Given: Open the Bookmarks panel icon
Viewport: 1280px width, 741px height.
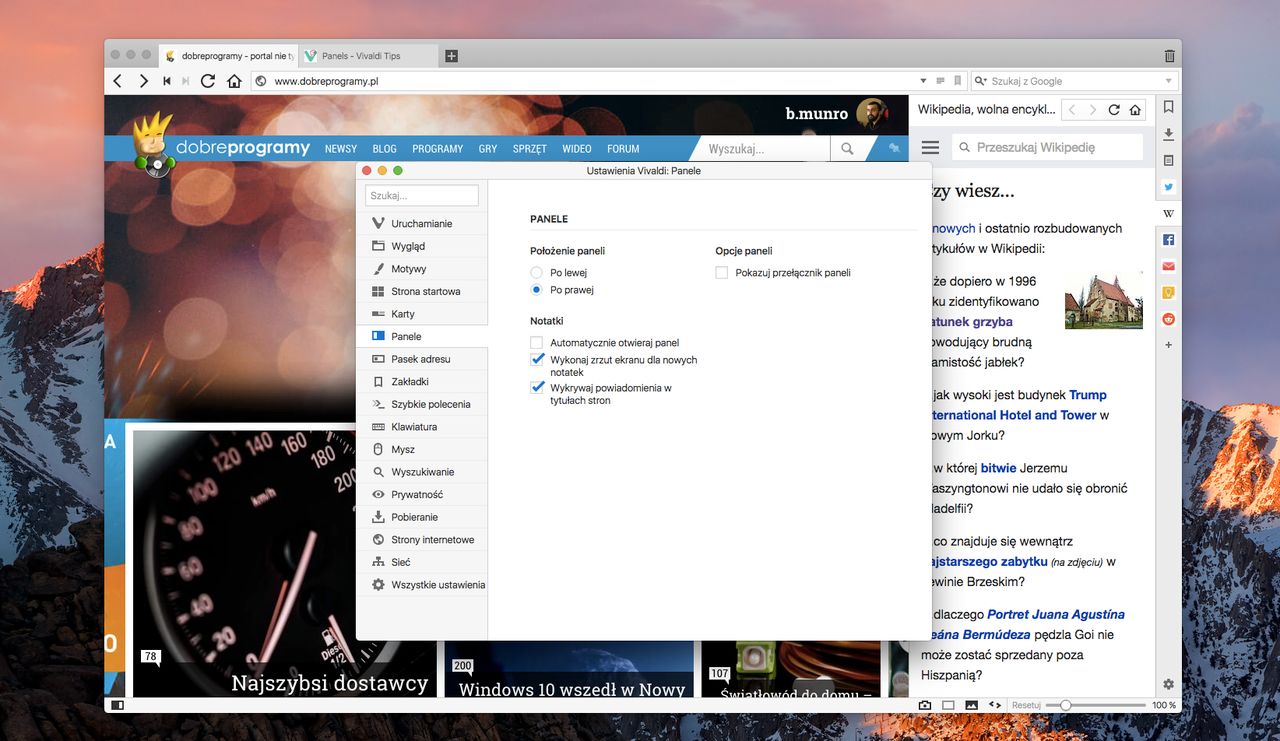Looking at the screenshot, I should (1168, 107).
